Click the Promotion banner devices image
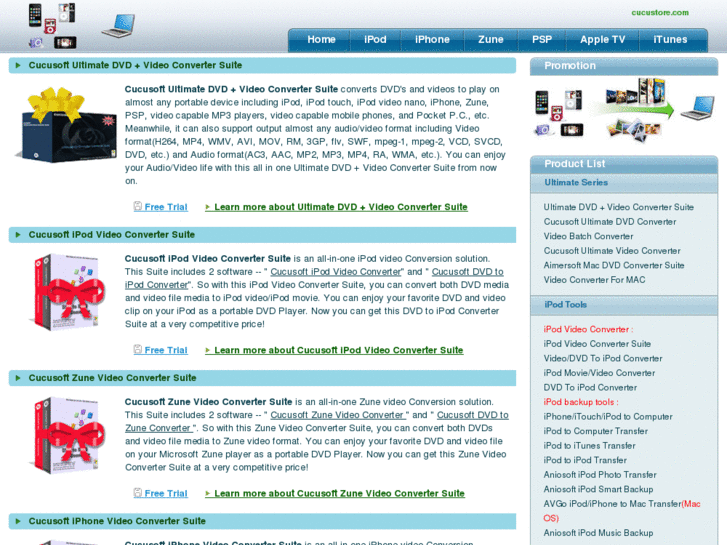Viewport: 727px width, 545px height. (x=559, y=113)
